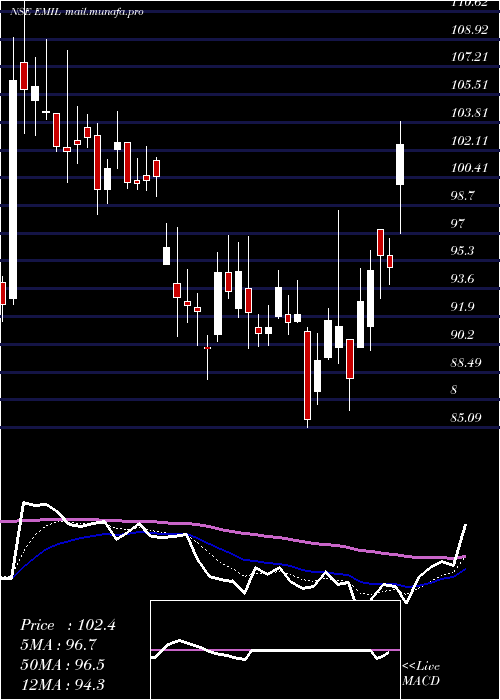Click the 108.92 price axis label
Screen dimensions: 500x700
tap(469, 30)
